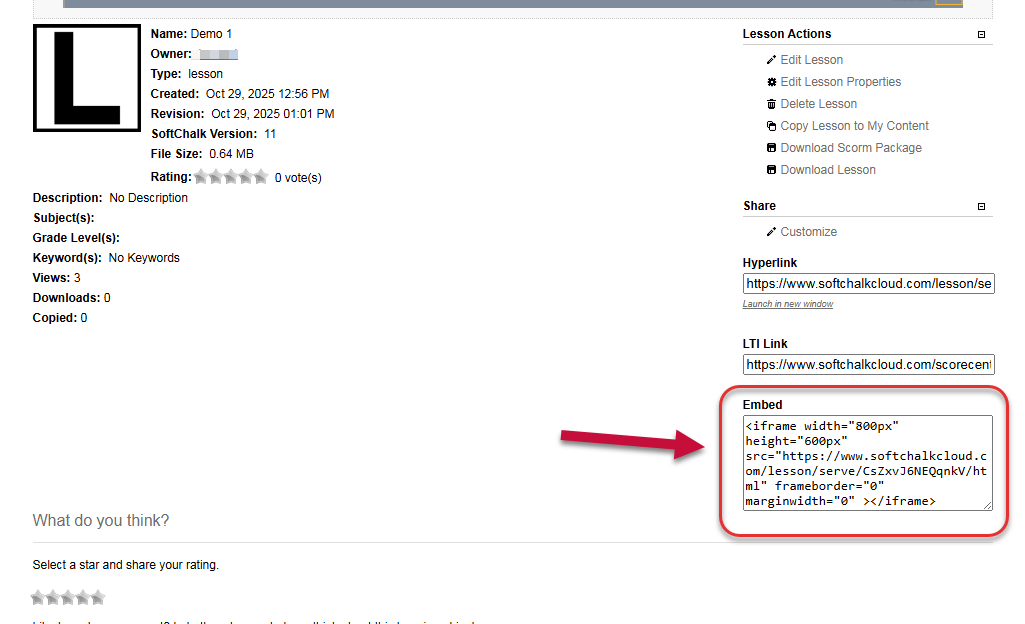The width and height of the screenshot is (1025, 624).
Task: Collapse the Hyperlink section header
Action: click(x=770, y=262)
